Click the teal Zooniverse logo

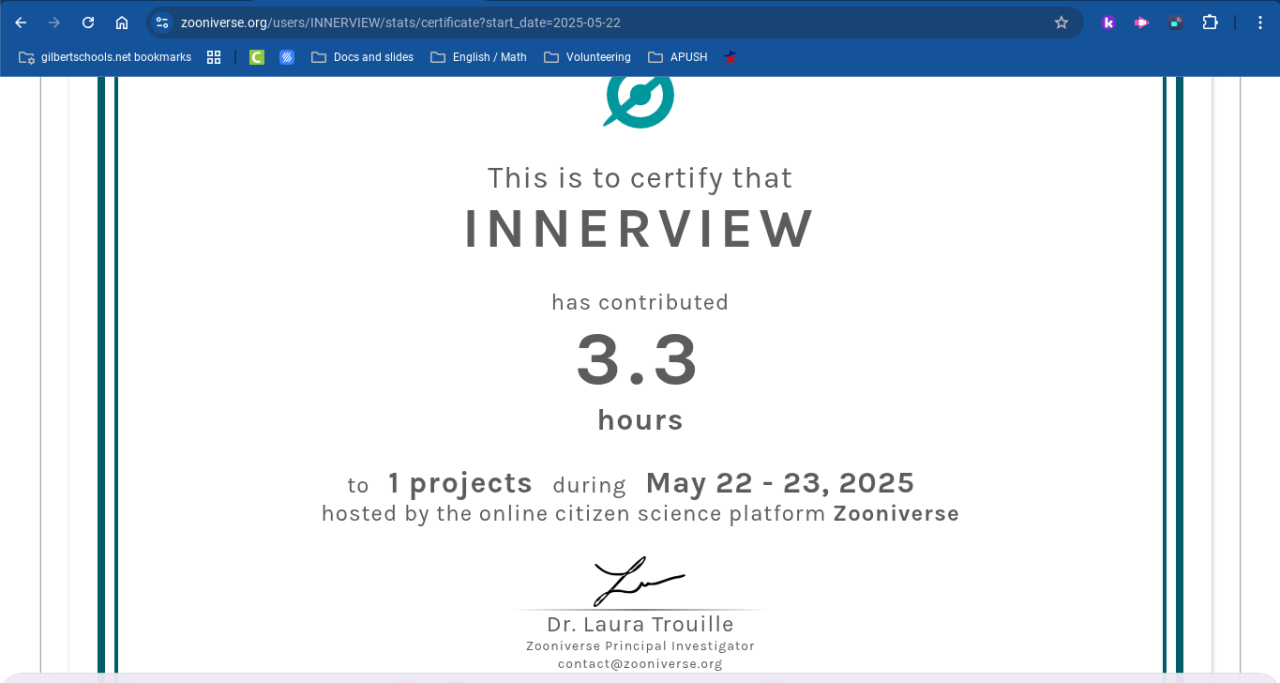click(639, 102)
